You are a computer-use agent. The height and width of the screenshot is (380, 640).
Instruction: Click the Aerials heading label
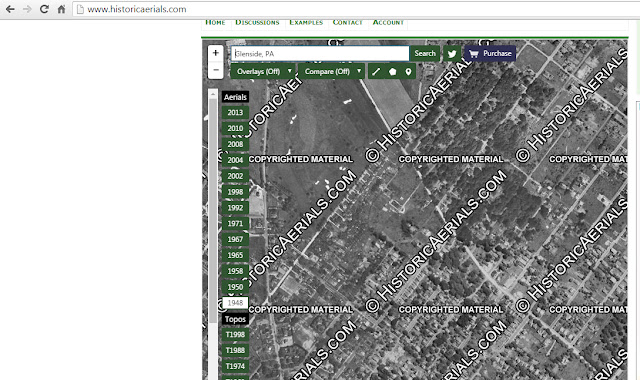pos(235,97)
